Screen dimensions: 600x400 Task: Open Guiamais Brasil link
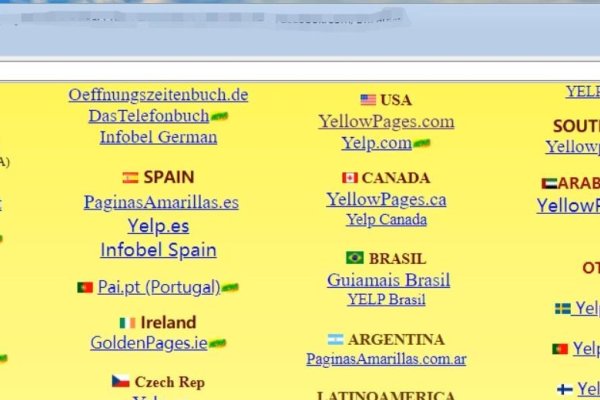[x=388, y=279]
